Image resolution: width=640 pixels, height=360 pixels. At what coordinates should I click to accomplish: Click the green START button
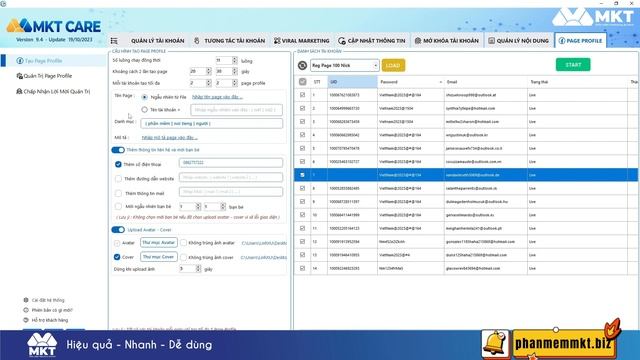[573, 64]
